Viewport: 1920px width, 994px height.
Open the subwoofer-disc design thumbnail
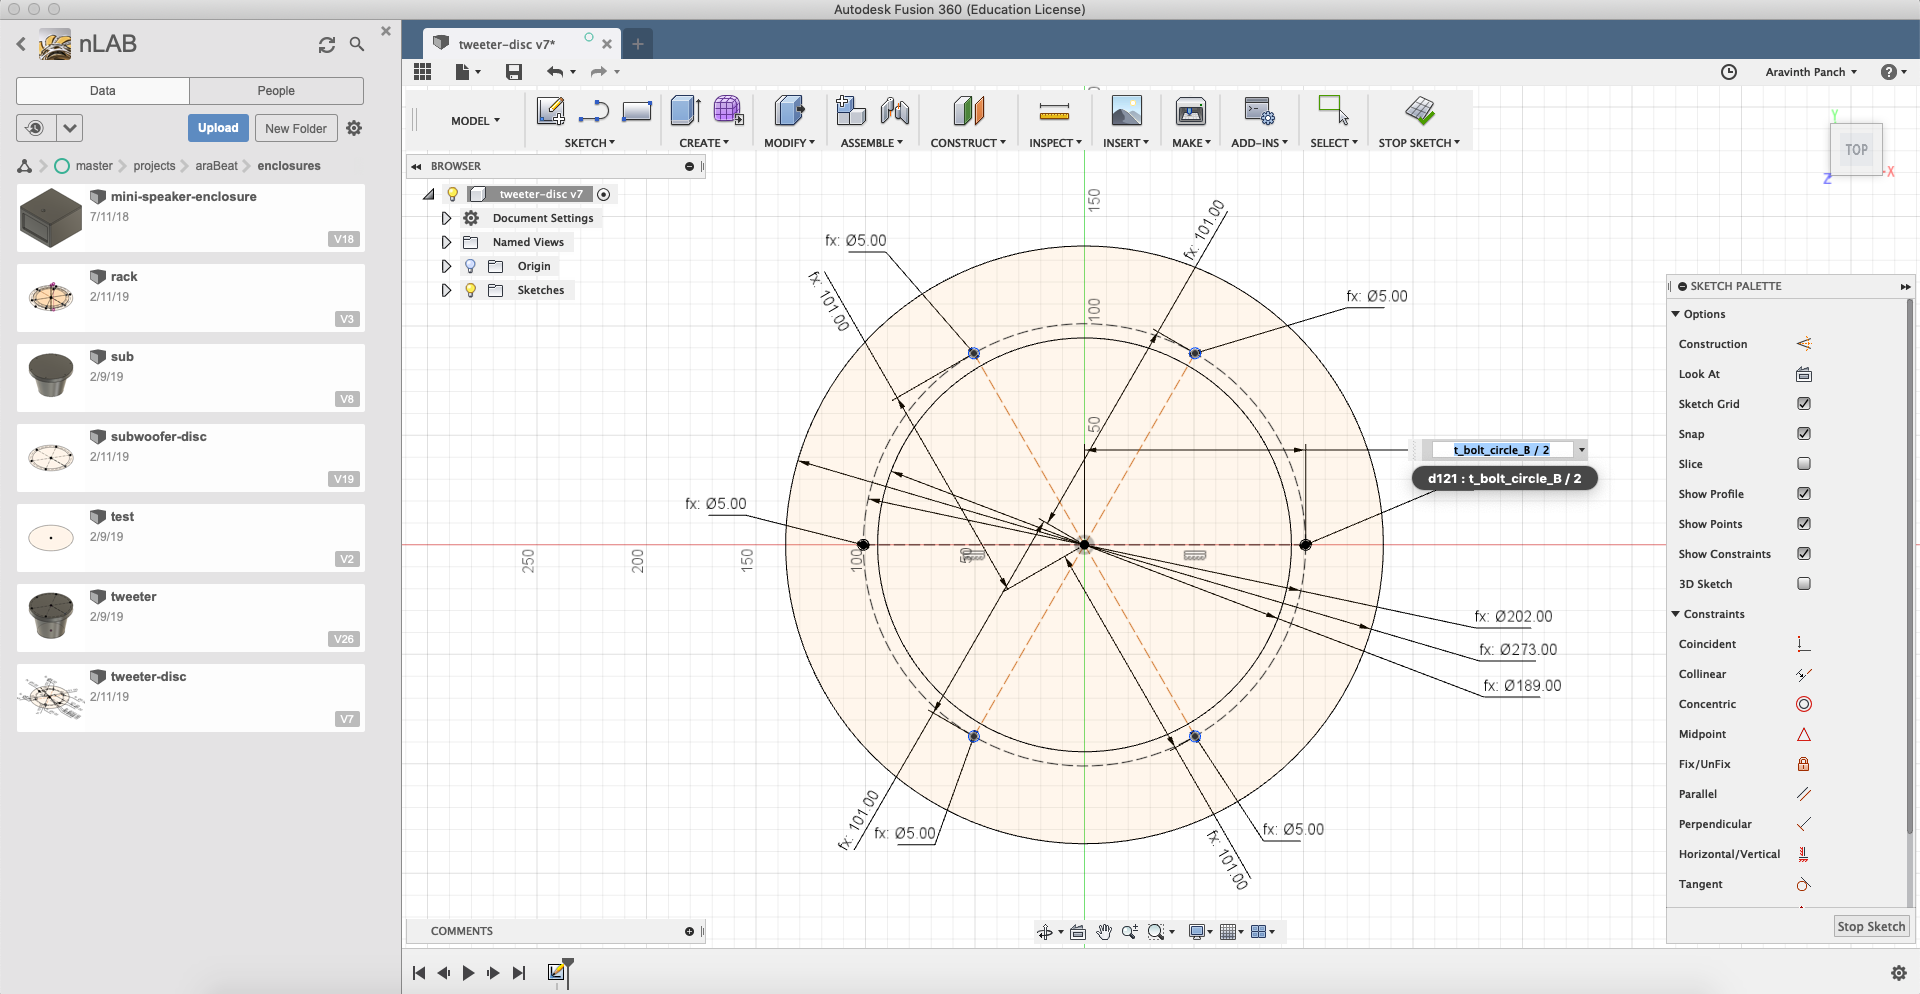(51, 457)
